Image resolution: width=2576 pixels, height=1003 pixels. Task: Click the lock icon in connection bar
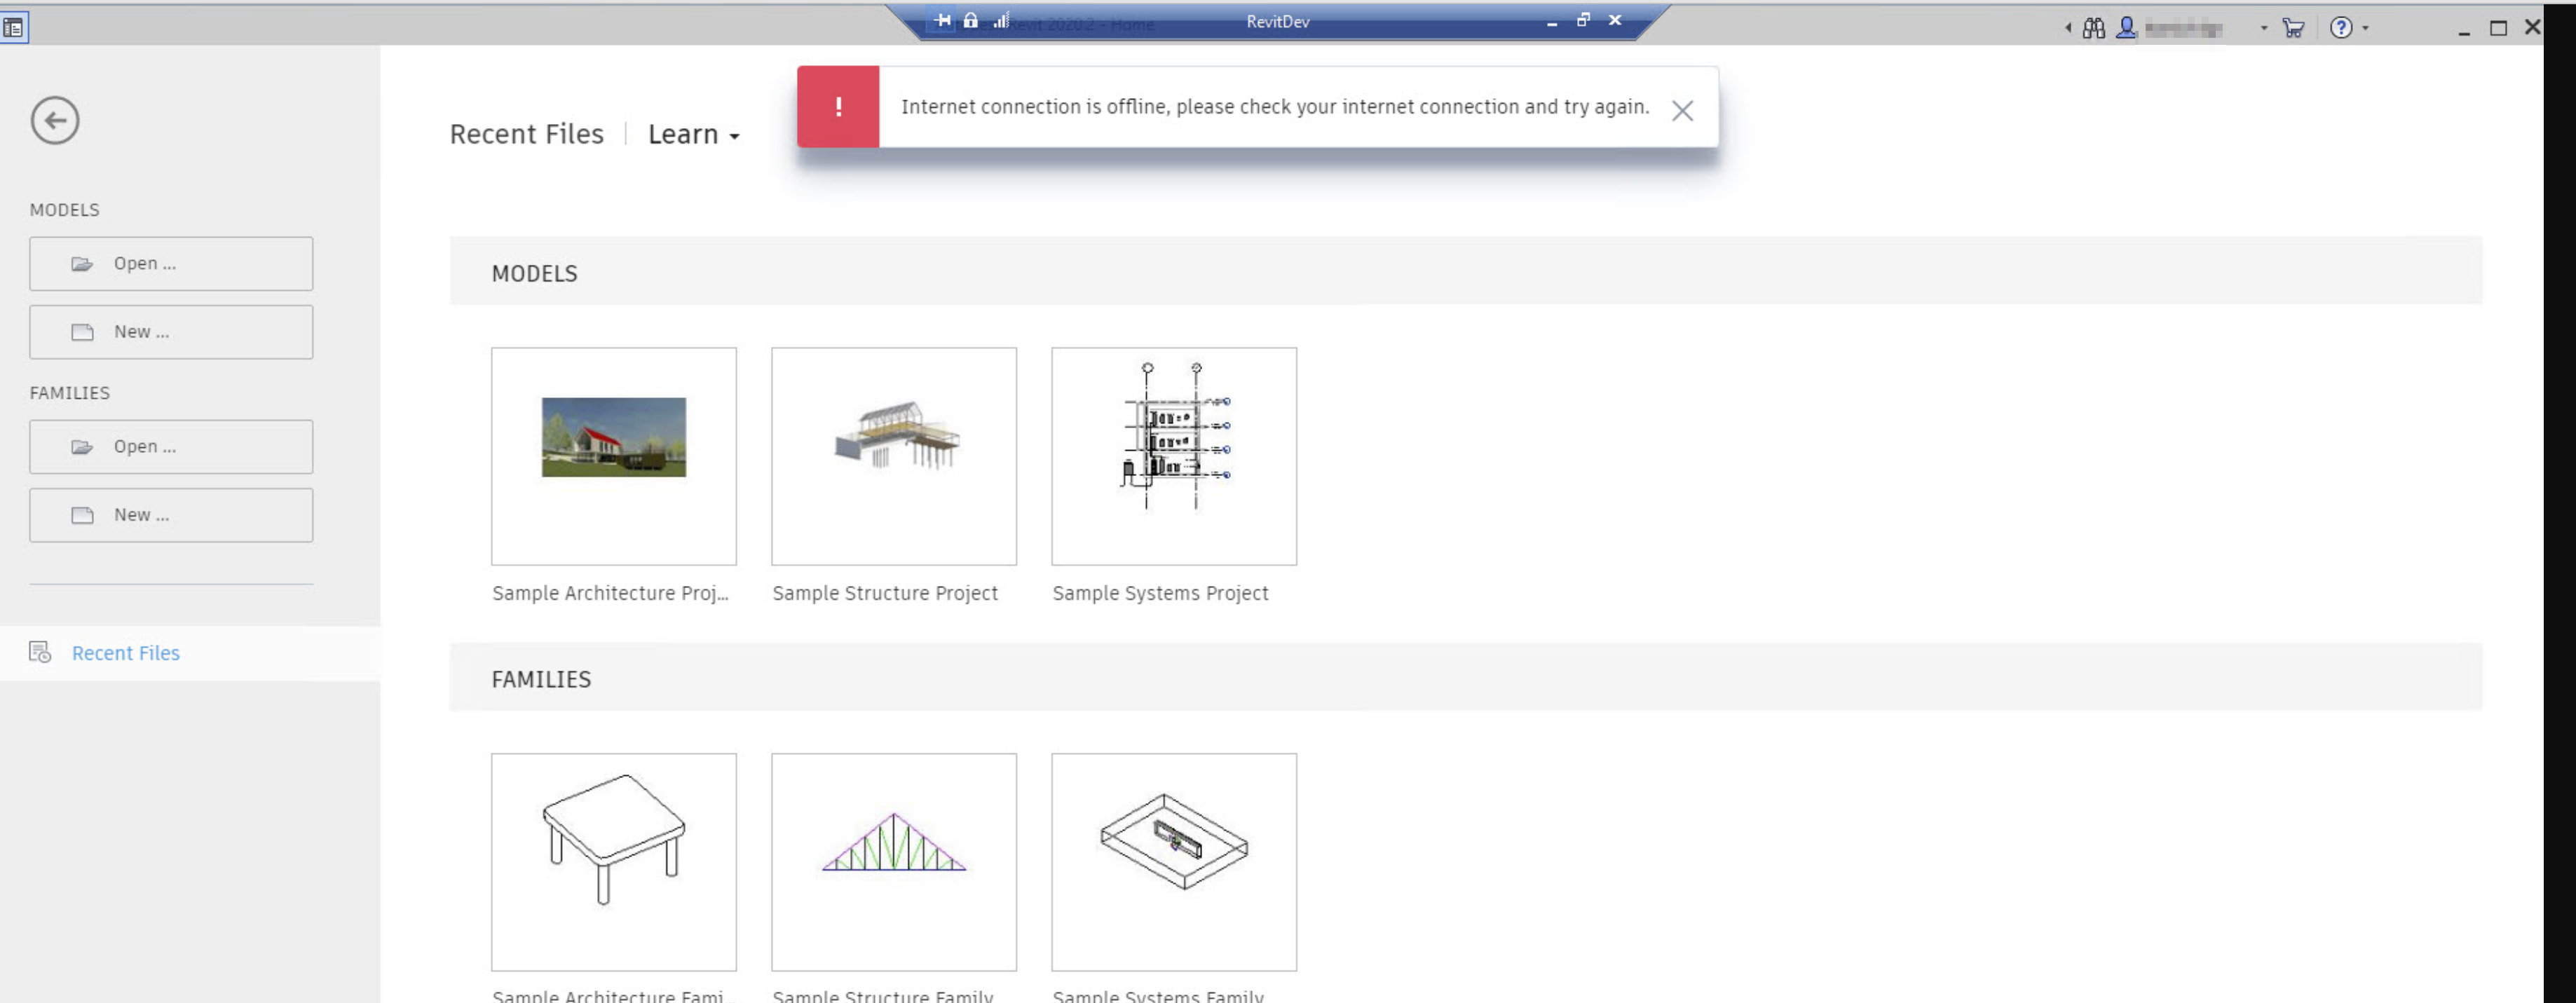970,20
